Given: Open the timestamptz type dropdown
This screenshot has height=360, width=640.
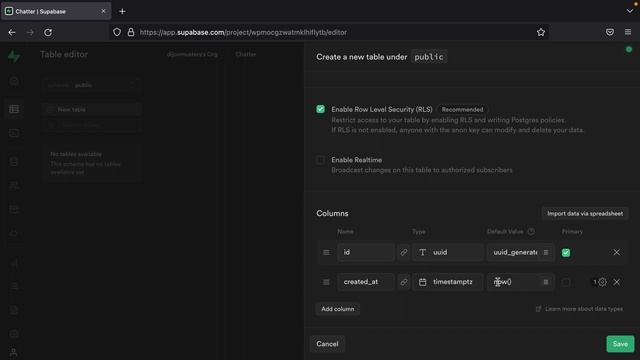Looking at the screenshot, I should coord(448,282).
